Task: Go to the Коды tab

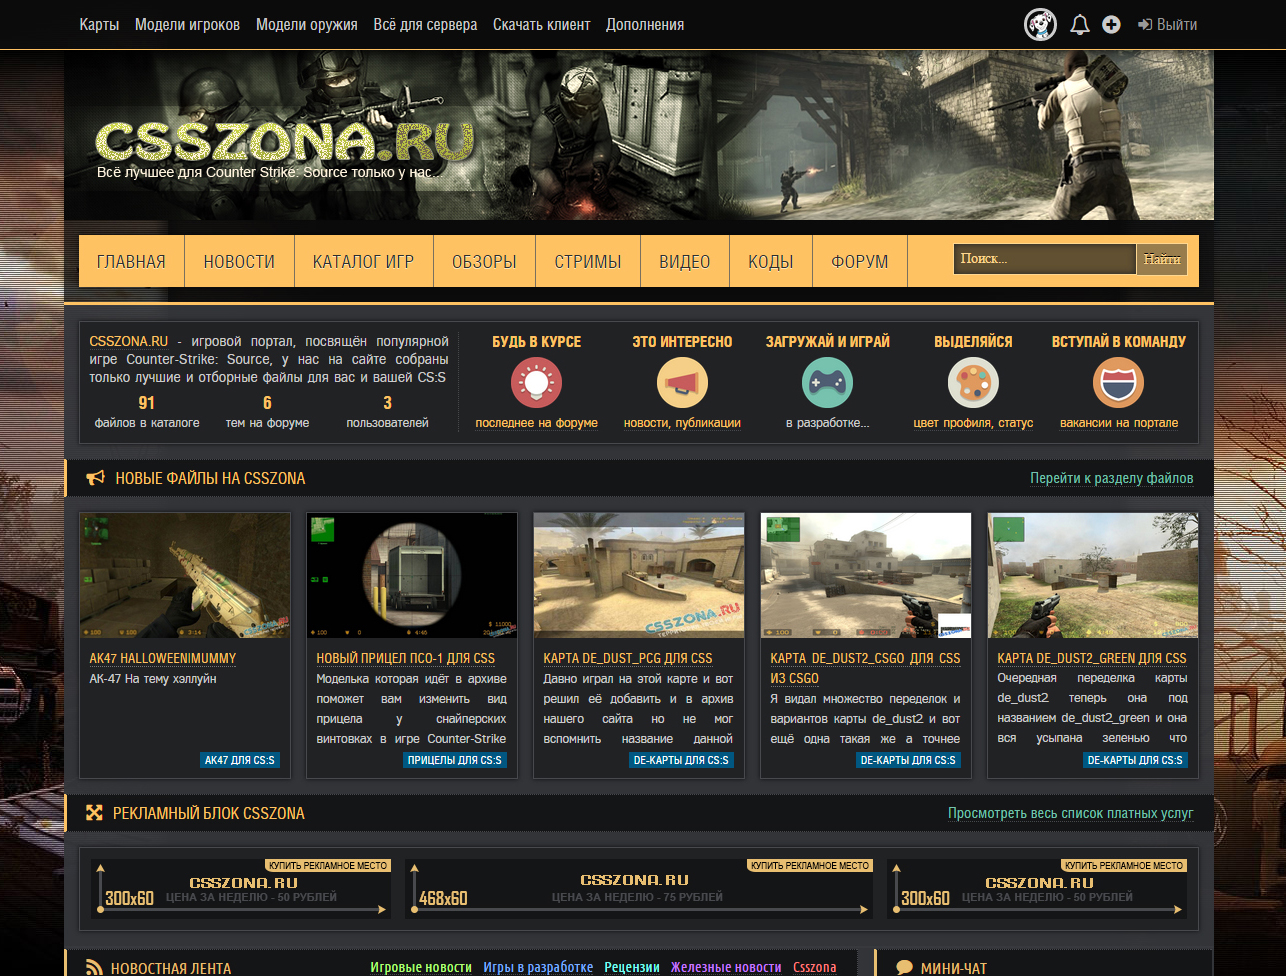Action: pos(771,261)
